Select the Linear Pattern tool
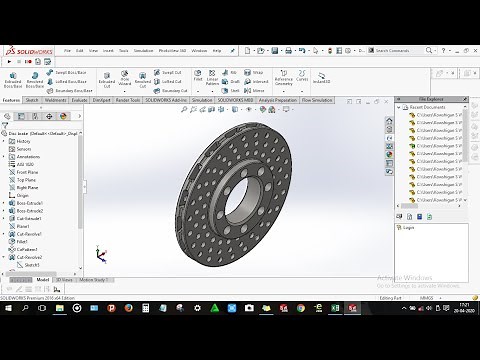This screenshot has width=480, height=360. coord(212,78)
